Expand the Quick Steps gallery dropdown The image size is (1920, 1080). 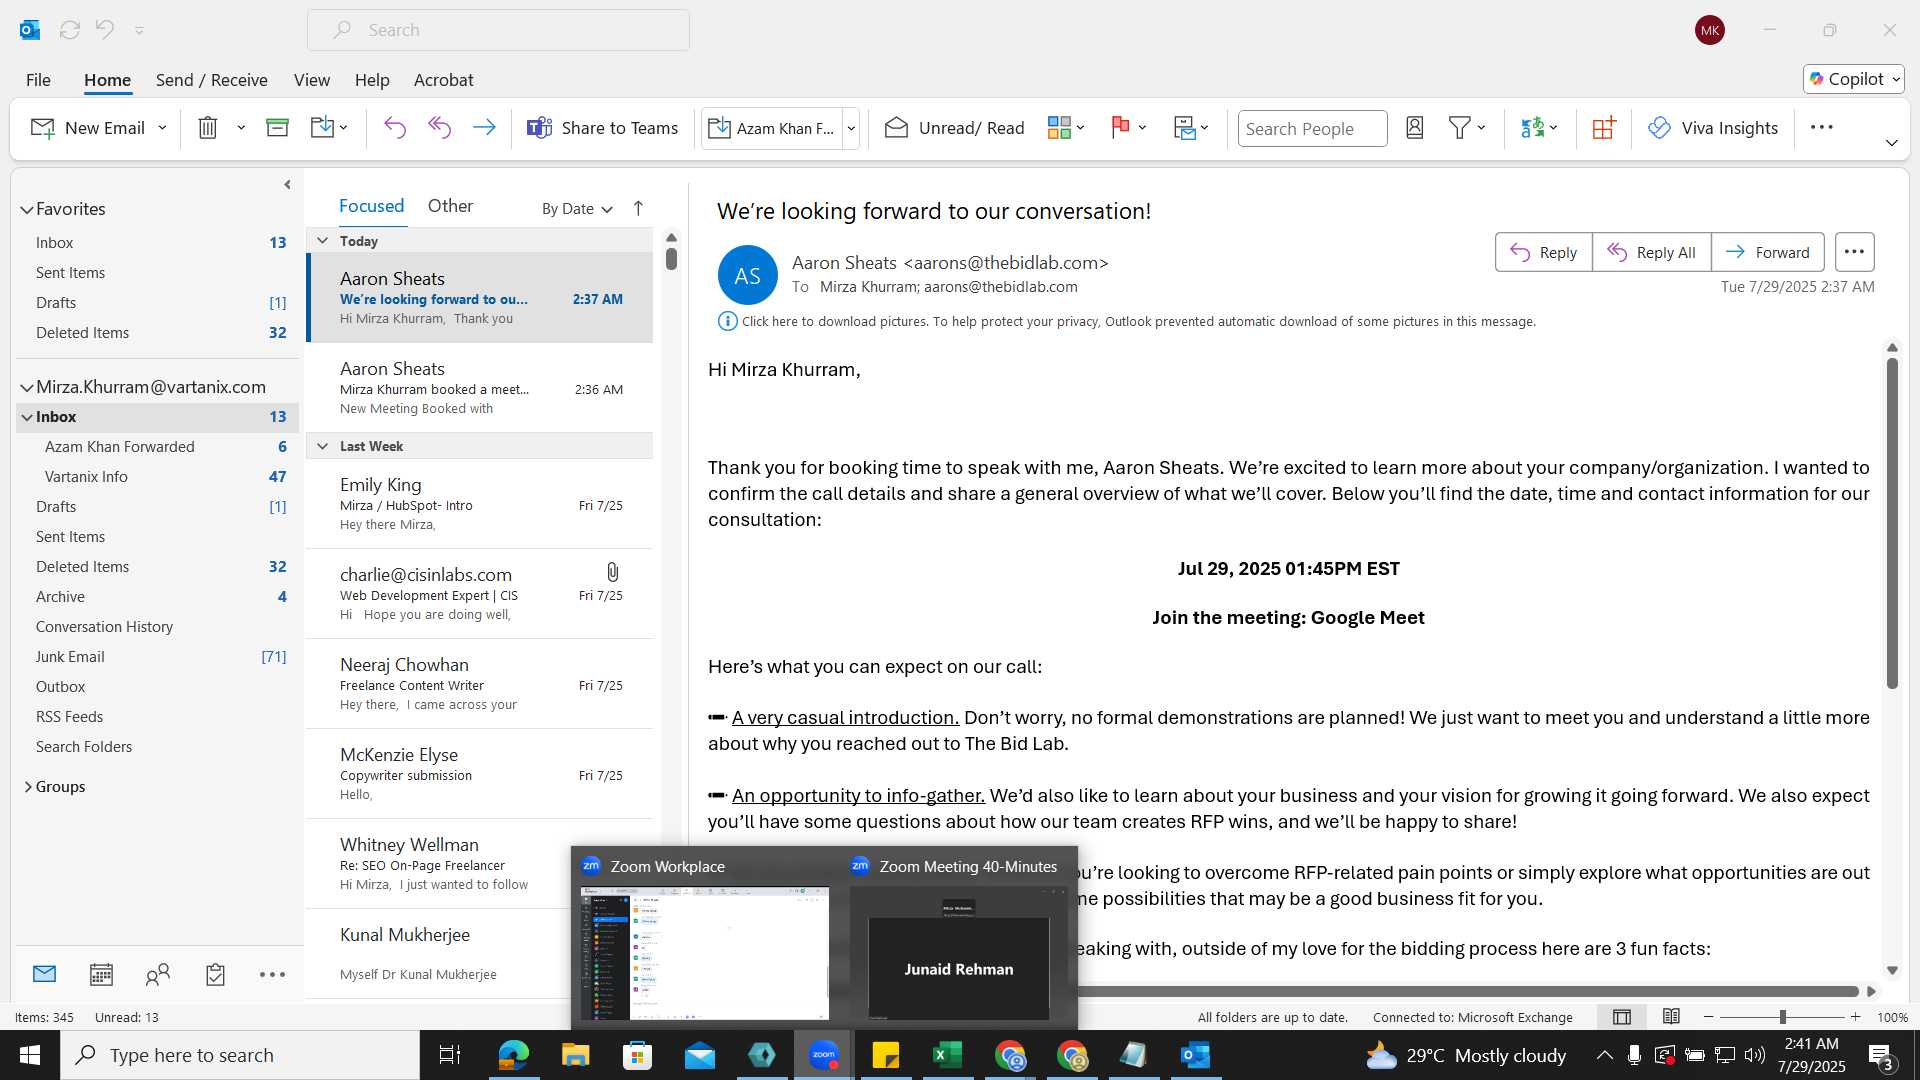[851, 128]
